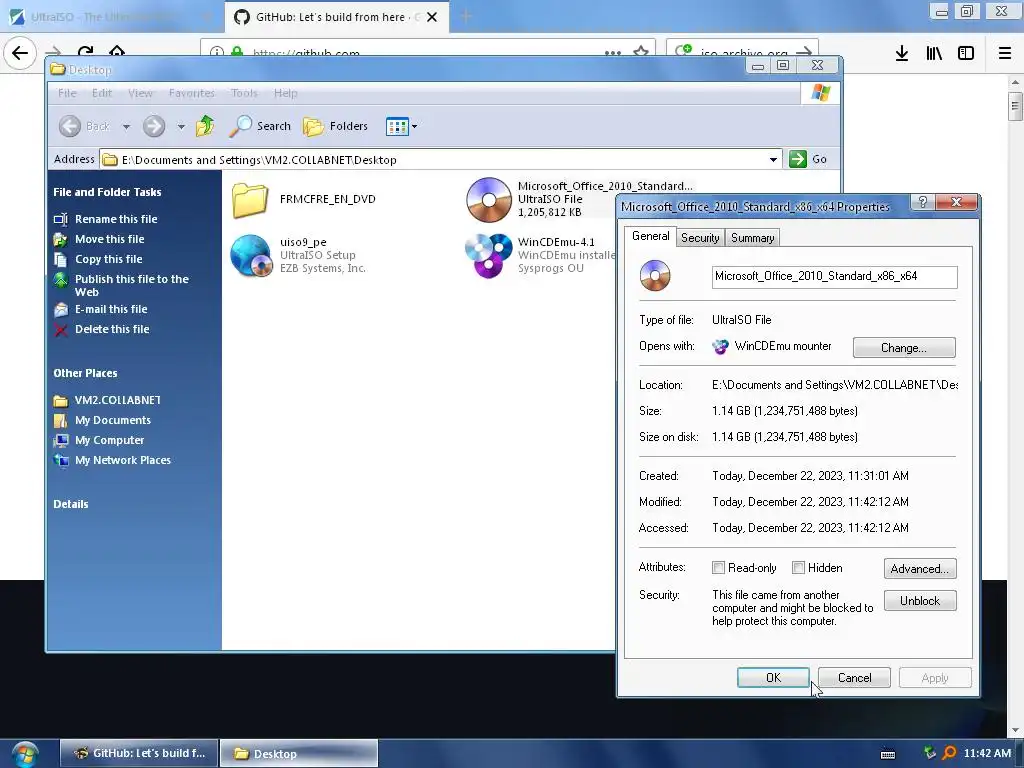This screenshot has width=1024, height=768.
Task: Open the View menu in the Desktop window
Action: [x=140, y=93]
